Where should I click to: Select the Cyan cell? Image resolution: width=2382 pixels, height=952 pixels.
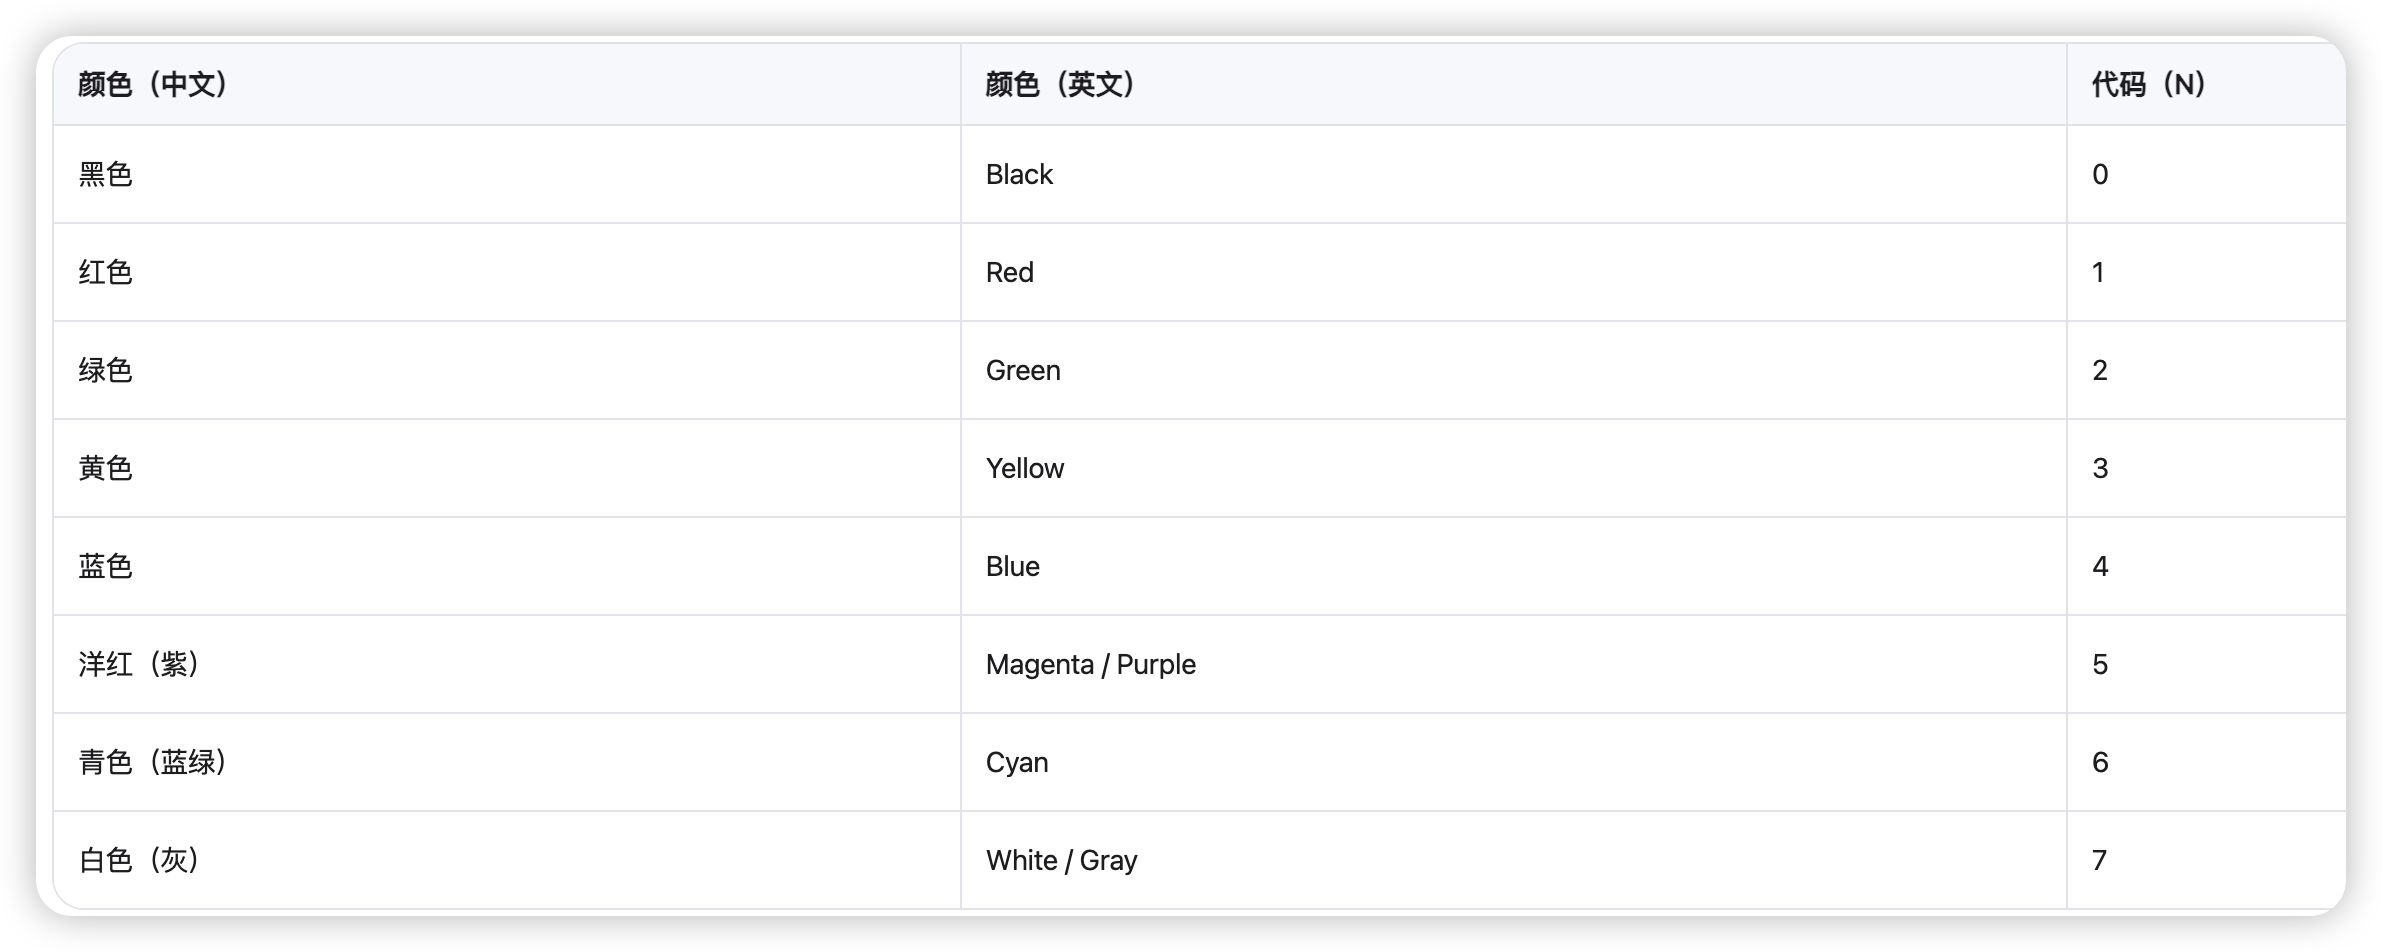click(x=1017, y=763)
